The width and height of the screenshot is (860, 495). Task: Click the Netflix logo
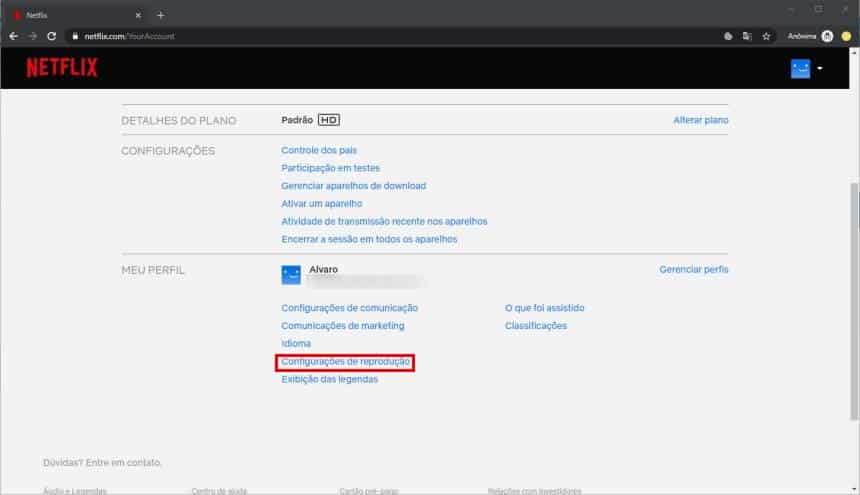point(62,68)
